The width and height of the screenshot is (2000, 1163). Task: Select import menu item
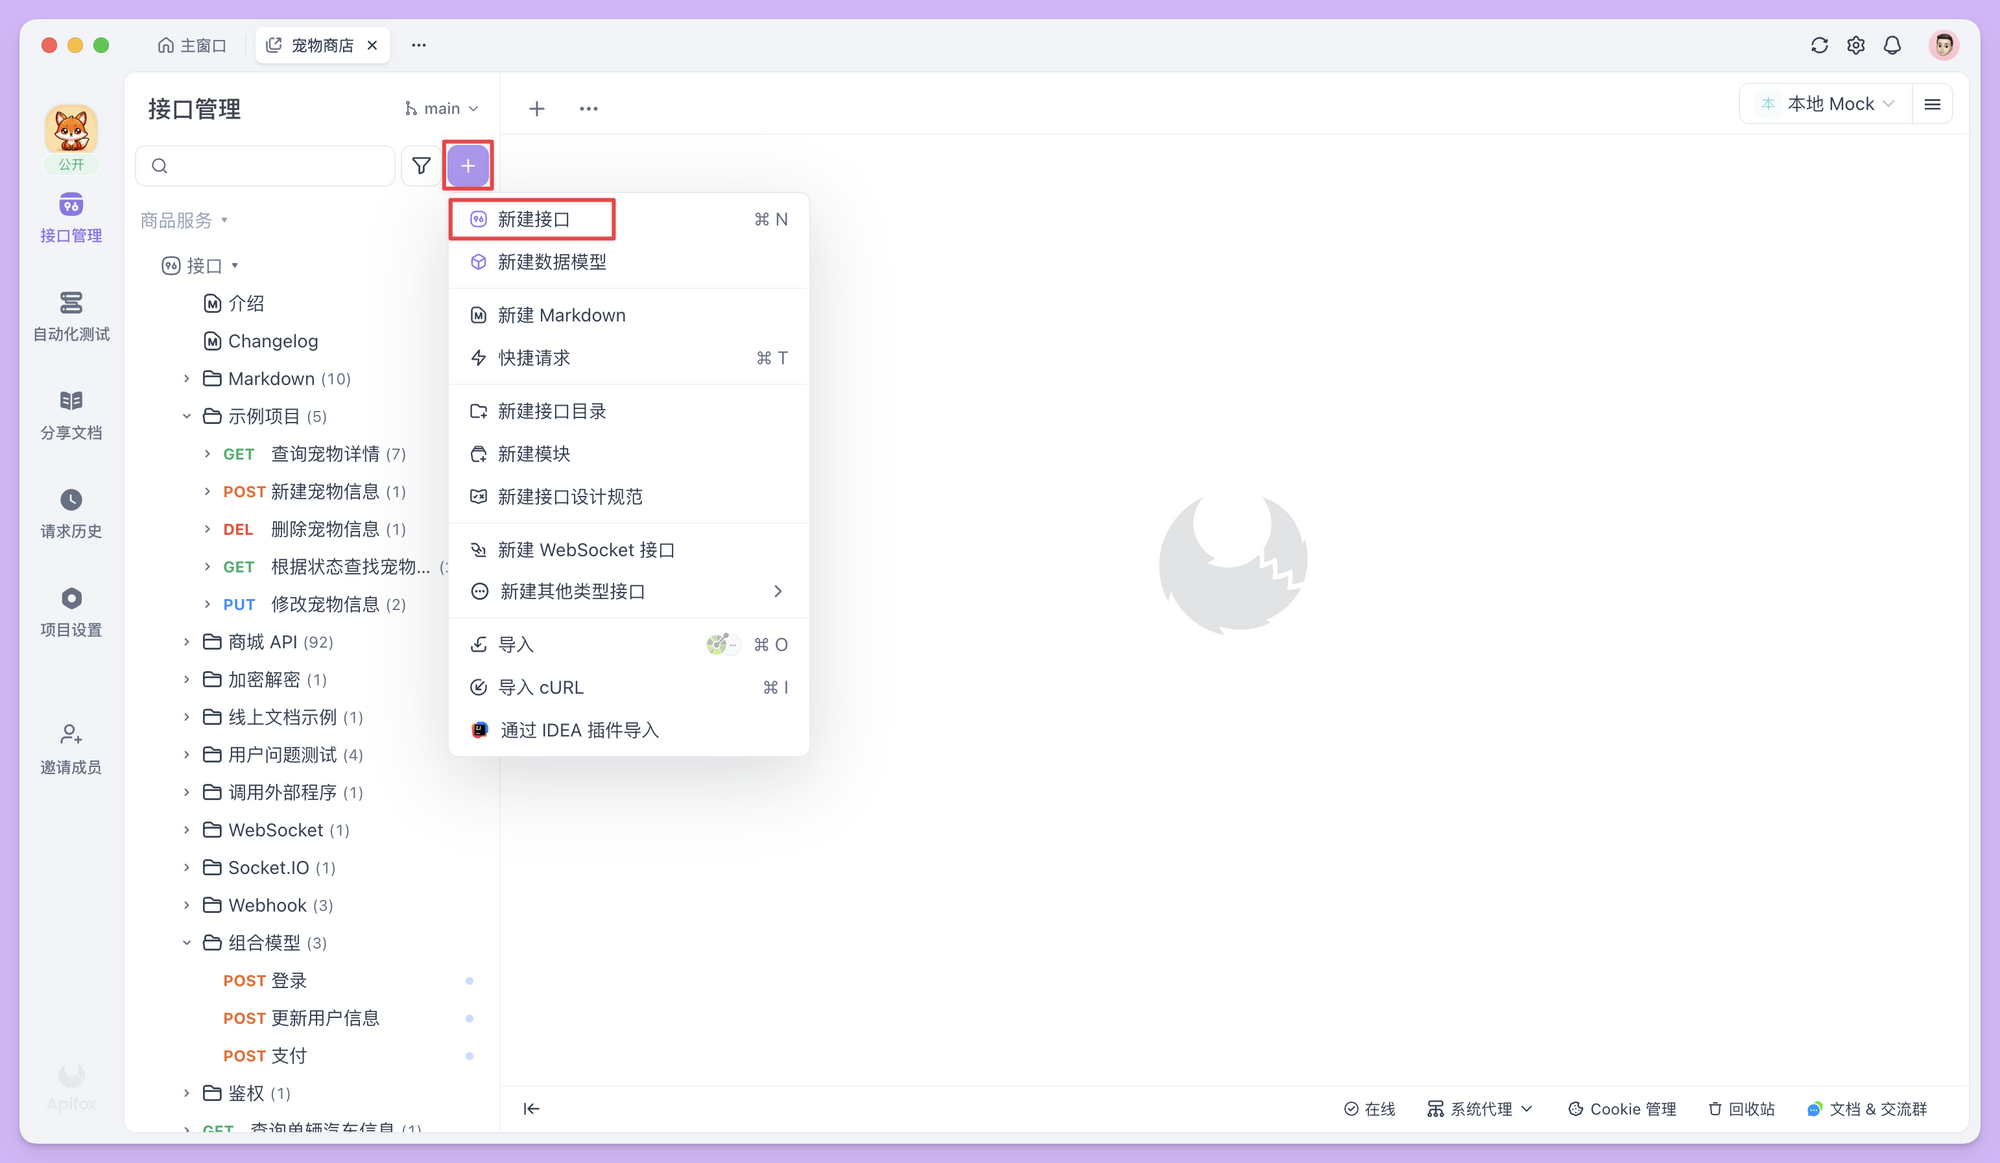pyautogui.click(x=629, y=645)
